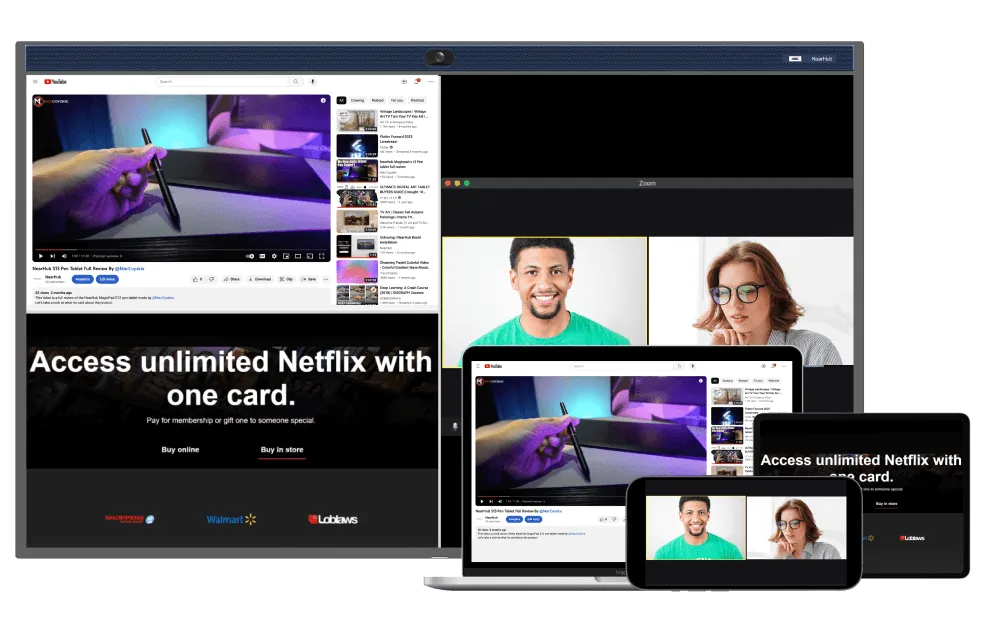Click Walmart logo on large display Netflix page
Screen dimensions: 990x633
231,519
